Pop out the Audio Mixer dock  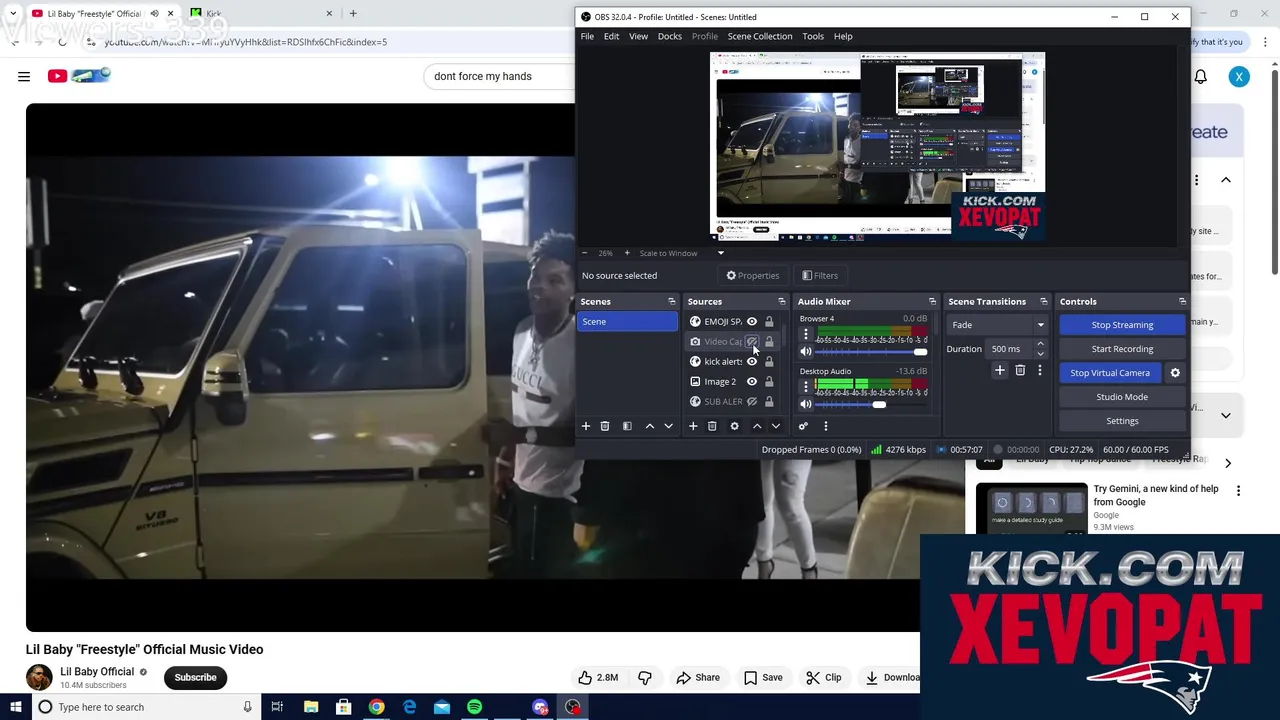pyautogui.click(x=933, y=301)
